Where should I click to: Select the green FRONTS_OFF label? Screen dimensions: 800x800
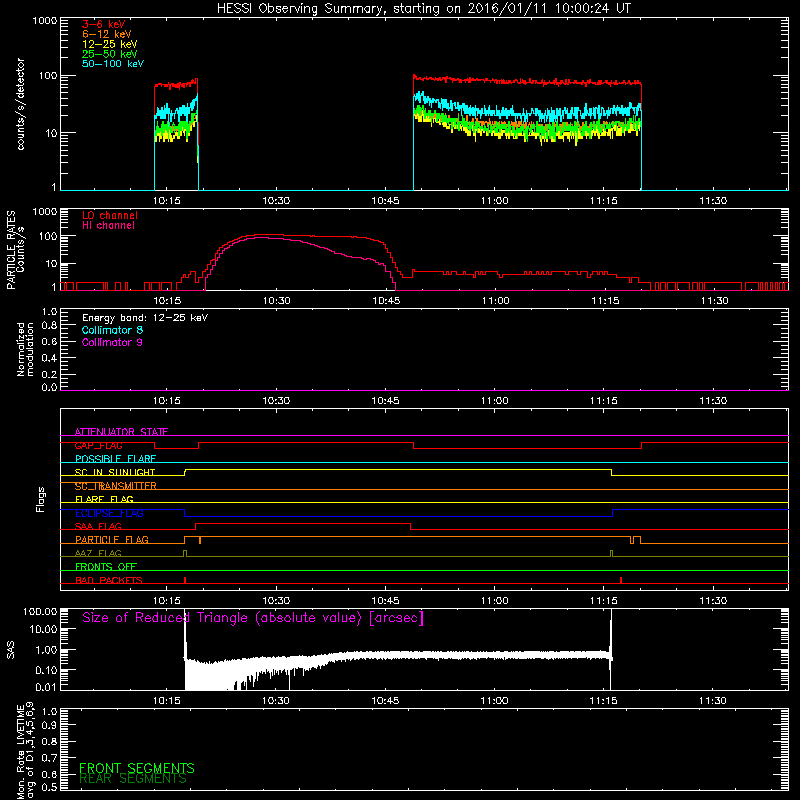pos(106,567)
